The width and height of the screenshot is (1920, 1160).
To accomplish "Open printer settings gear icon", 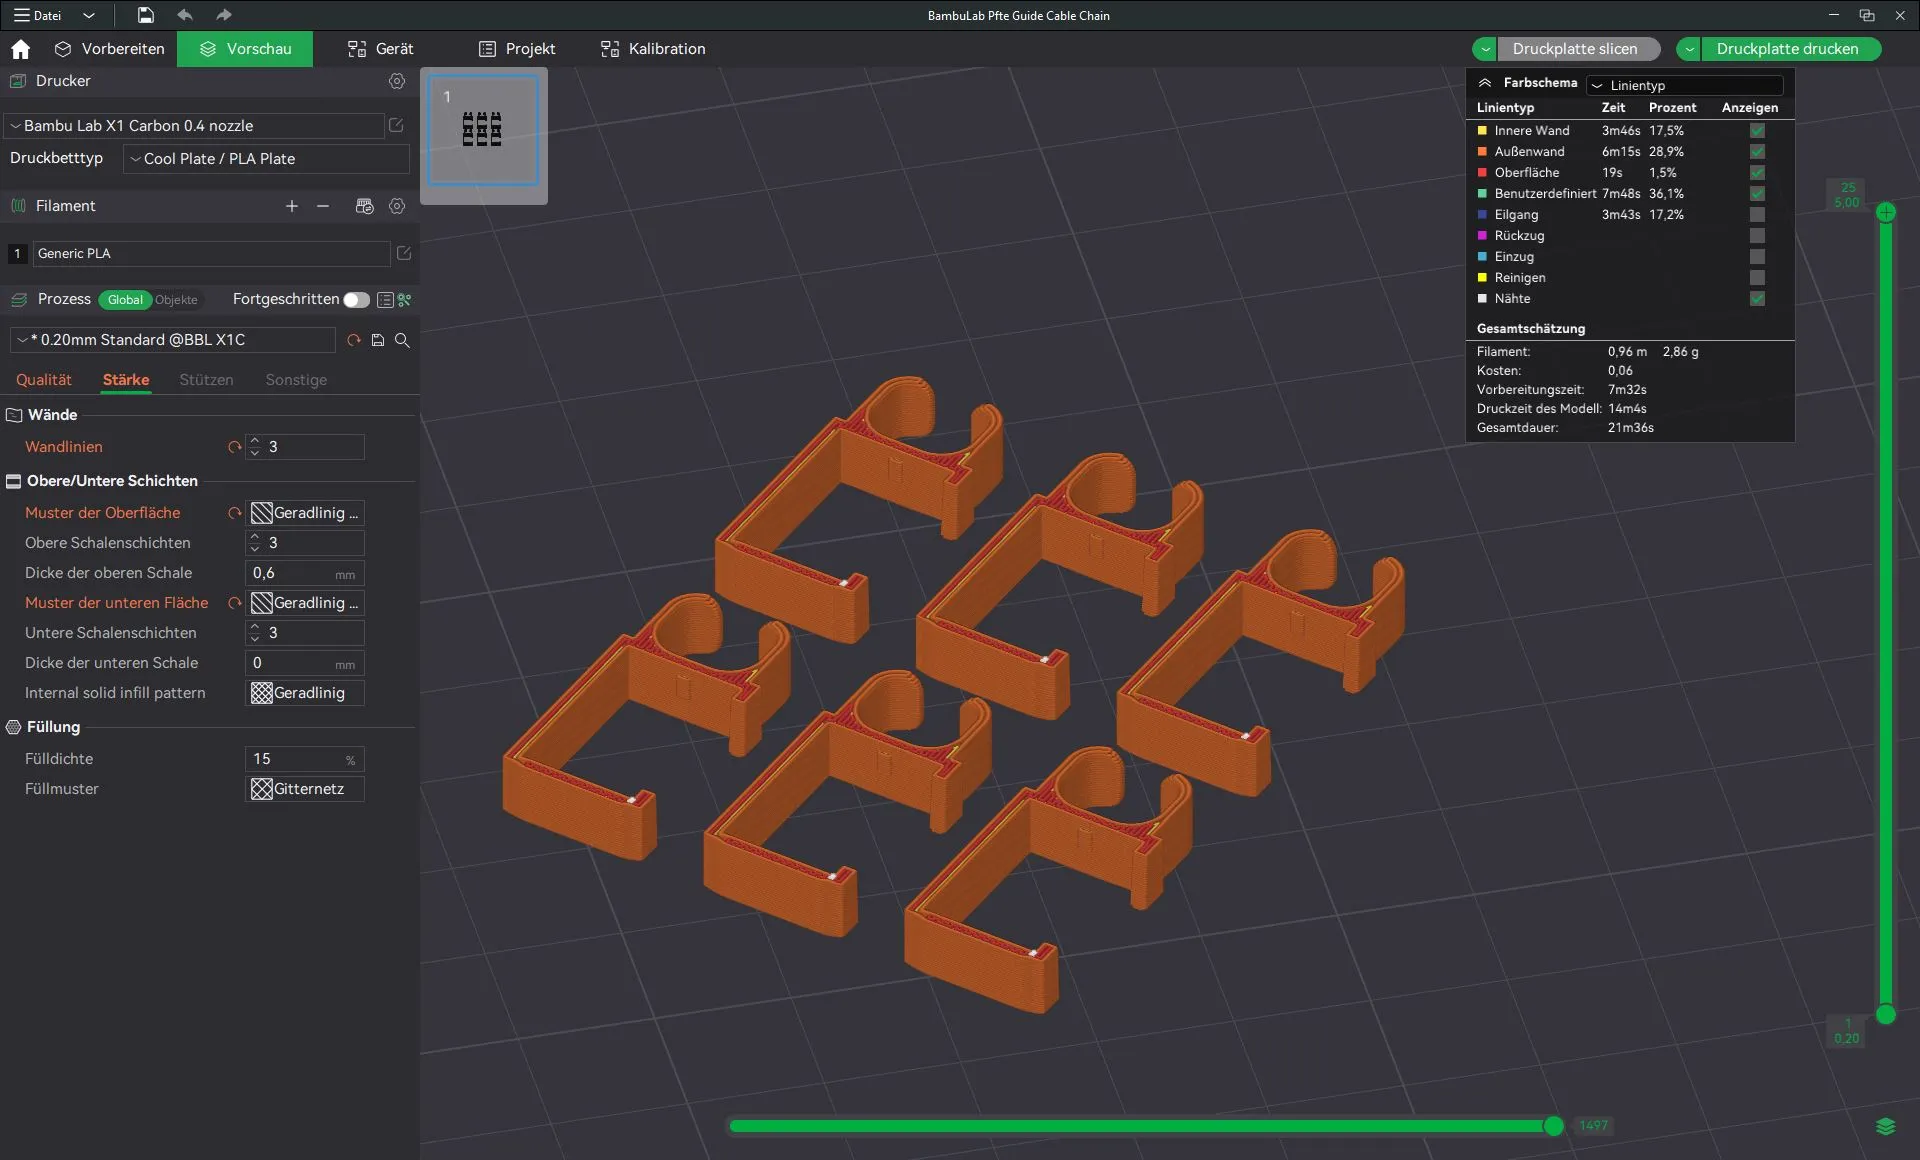I will click(397, 81).
